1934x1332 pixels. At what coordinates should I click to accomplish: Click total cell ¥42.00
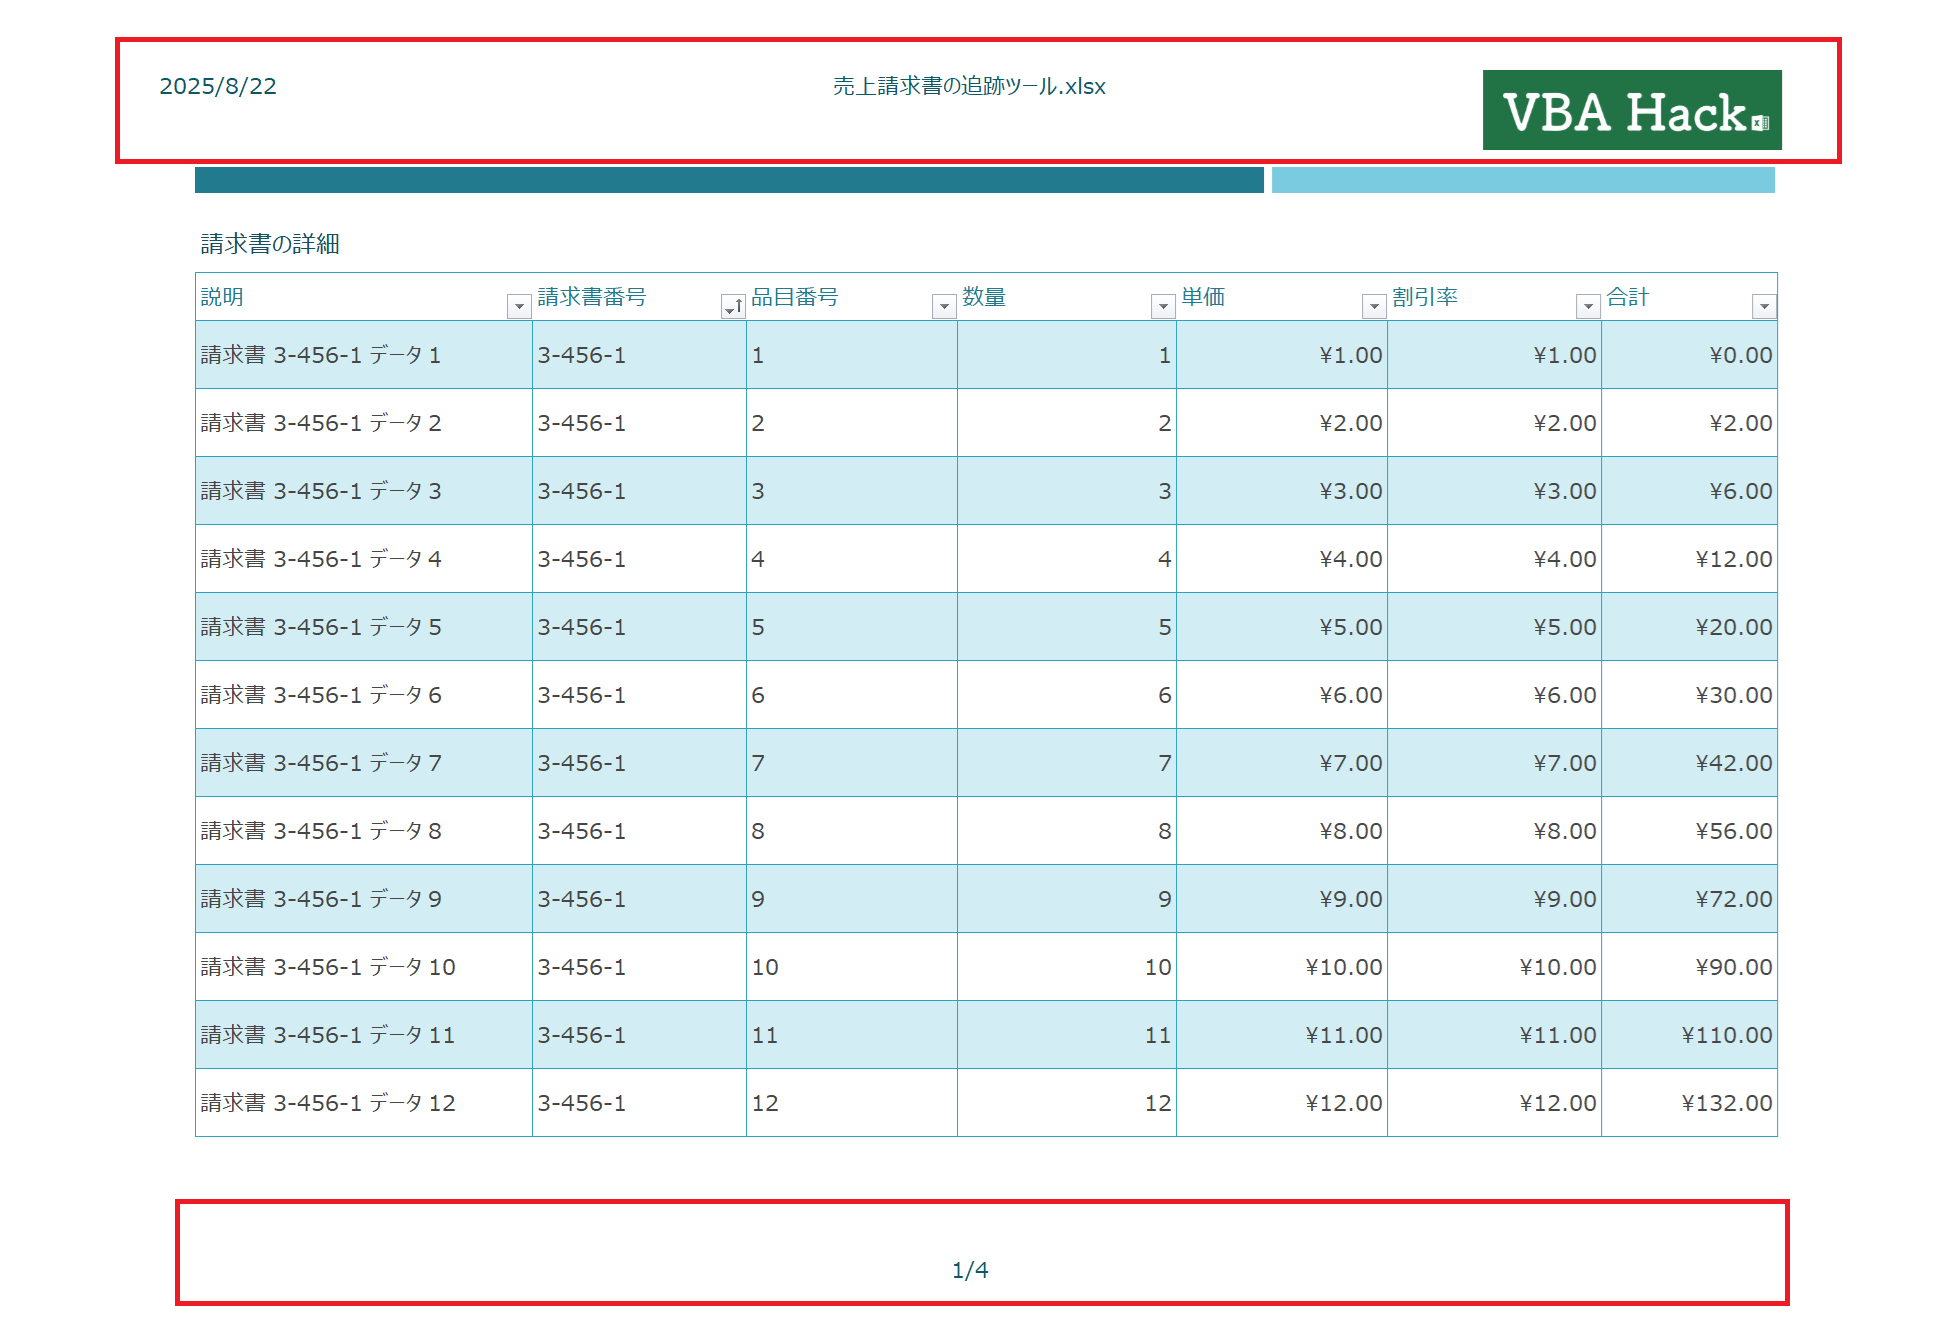(1689, 763)
